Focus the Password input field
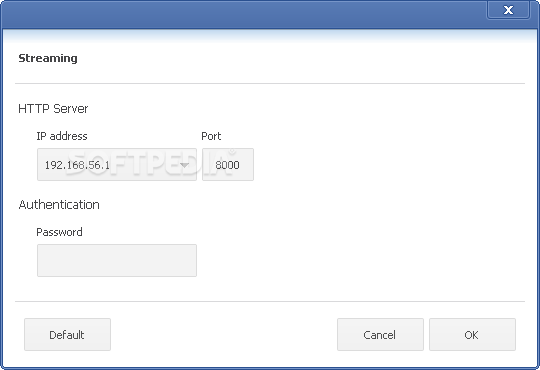 [x=117, y=260]
